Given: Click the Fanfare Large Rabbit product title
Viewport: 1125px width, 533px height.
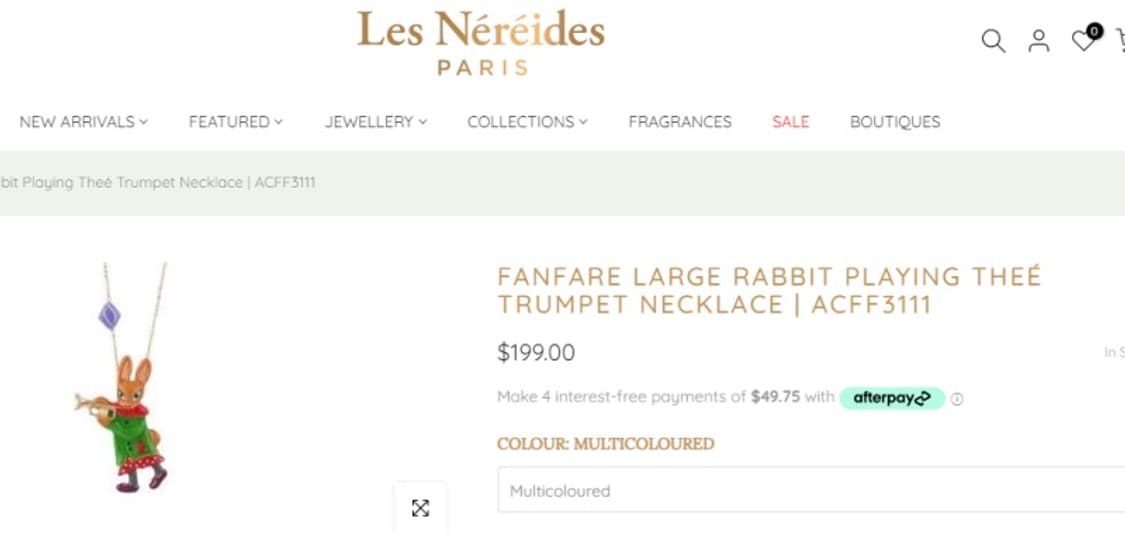Looking at the screenshot, I should tap(769, 290).
